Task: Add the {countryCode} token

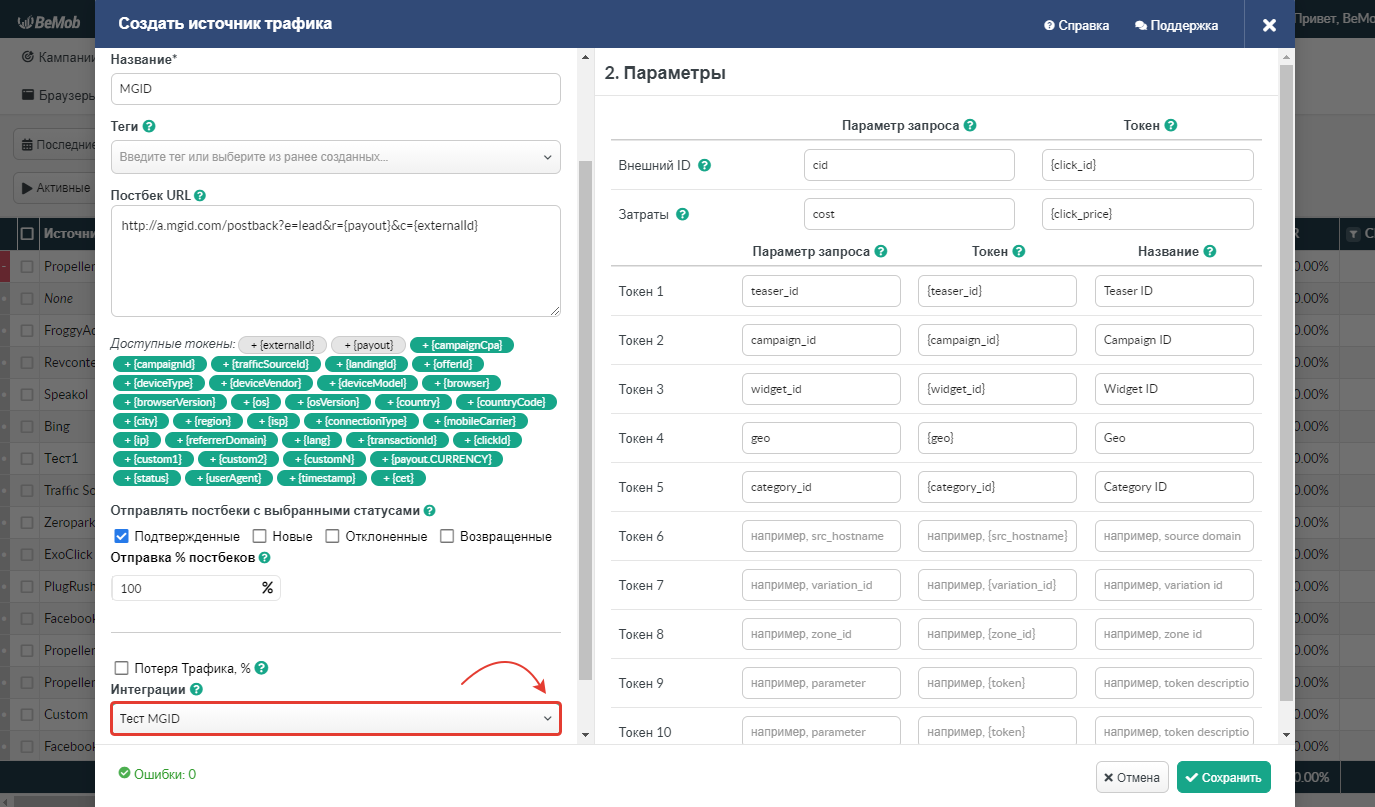Action: 507,402
